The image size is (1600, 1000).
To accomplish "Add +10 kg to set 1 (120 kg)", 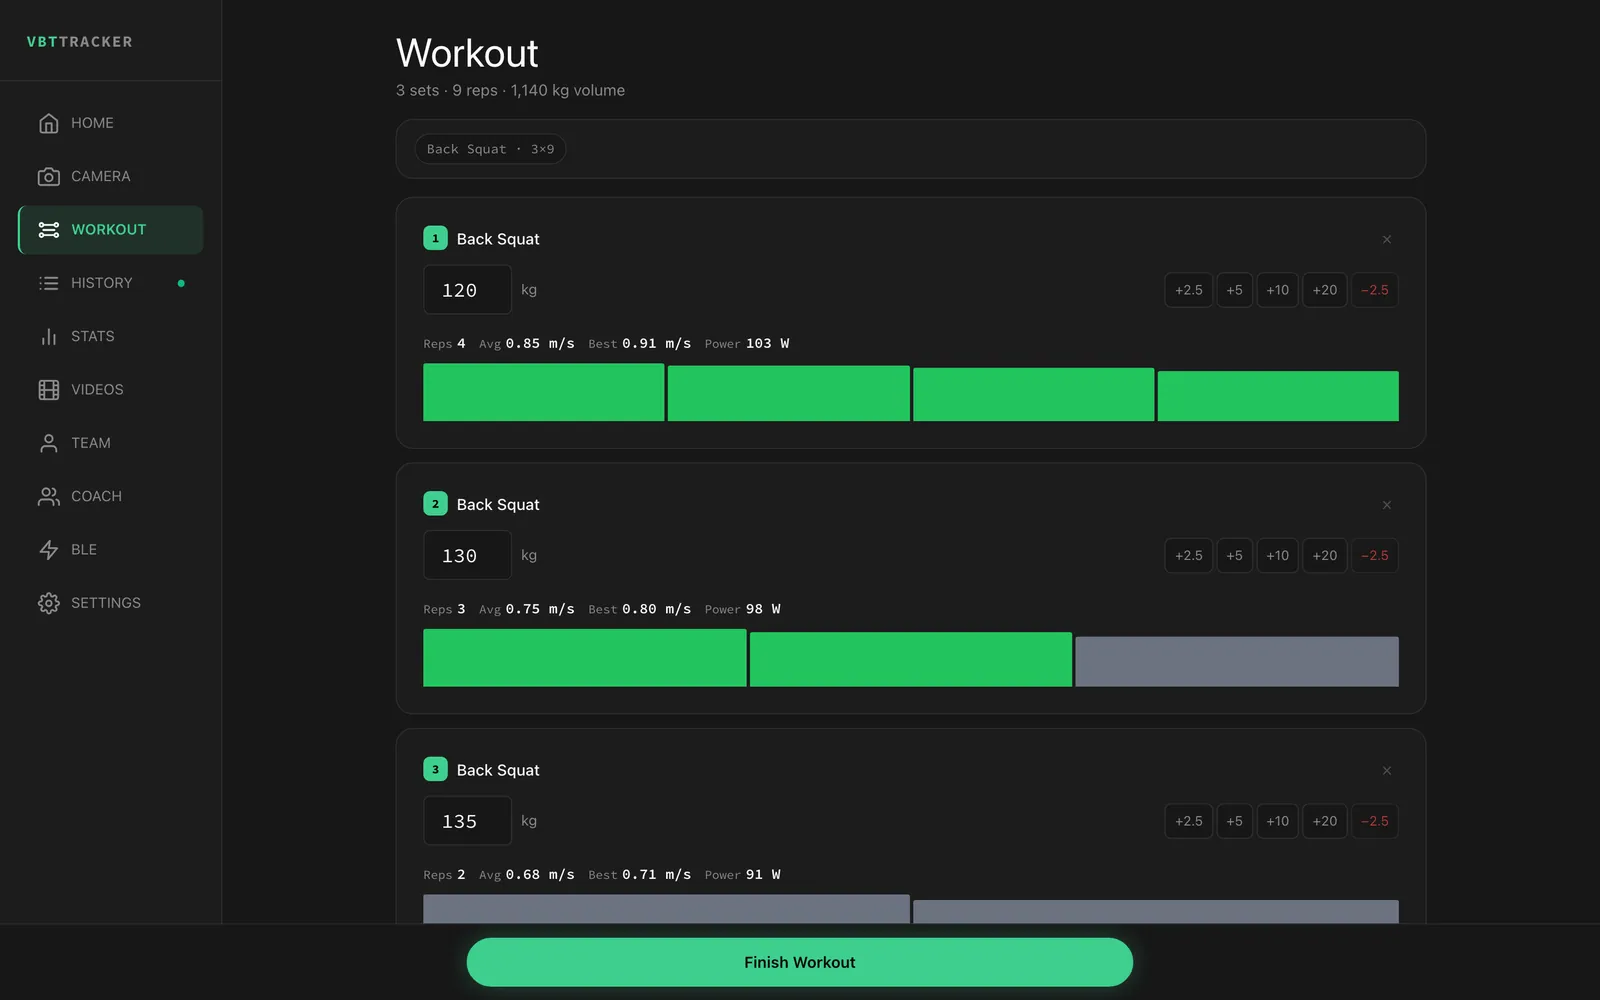I will 1277,290.
